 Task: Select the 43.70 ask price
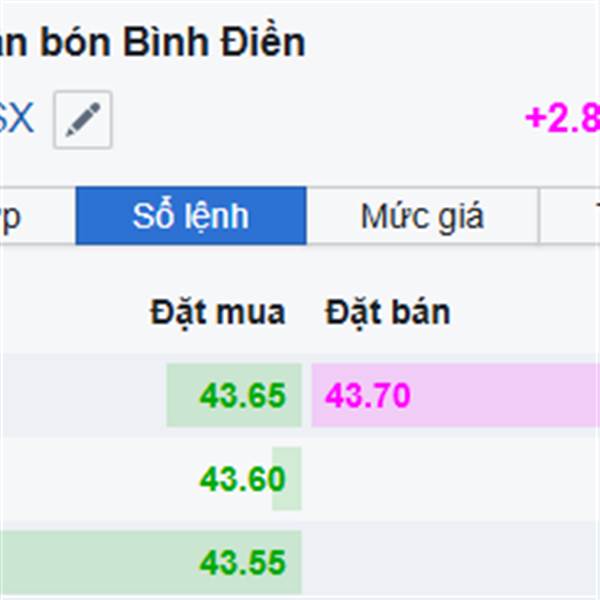367,395
